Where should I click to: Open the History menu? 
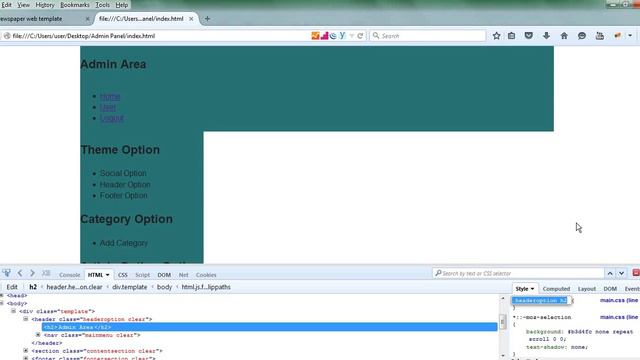pyautogui.click(x=45, y=5)
